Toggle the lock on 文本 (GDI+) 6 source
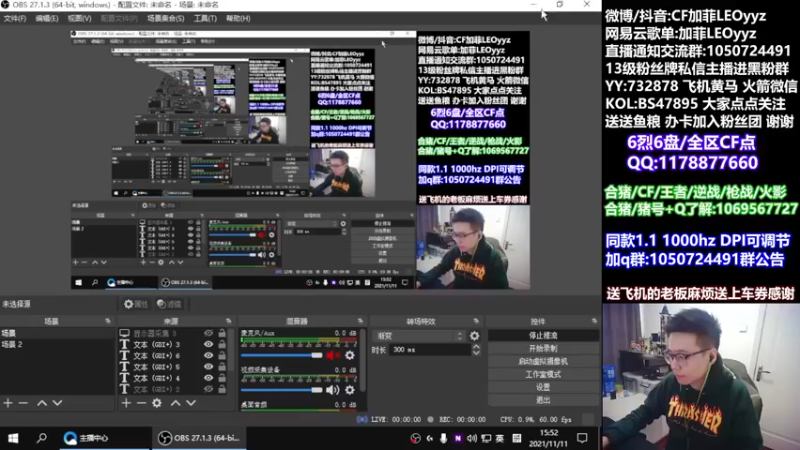800x450 pixels. (222, 356)
